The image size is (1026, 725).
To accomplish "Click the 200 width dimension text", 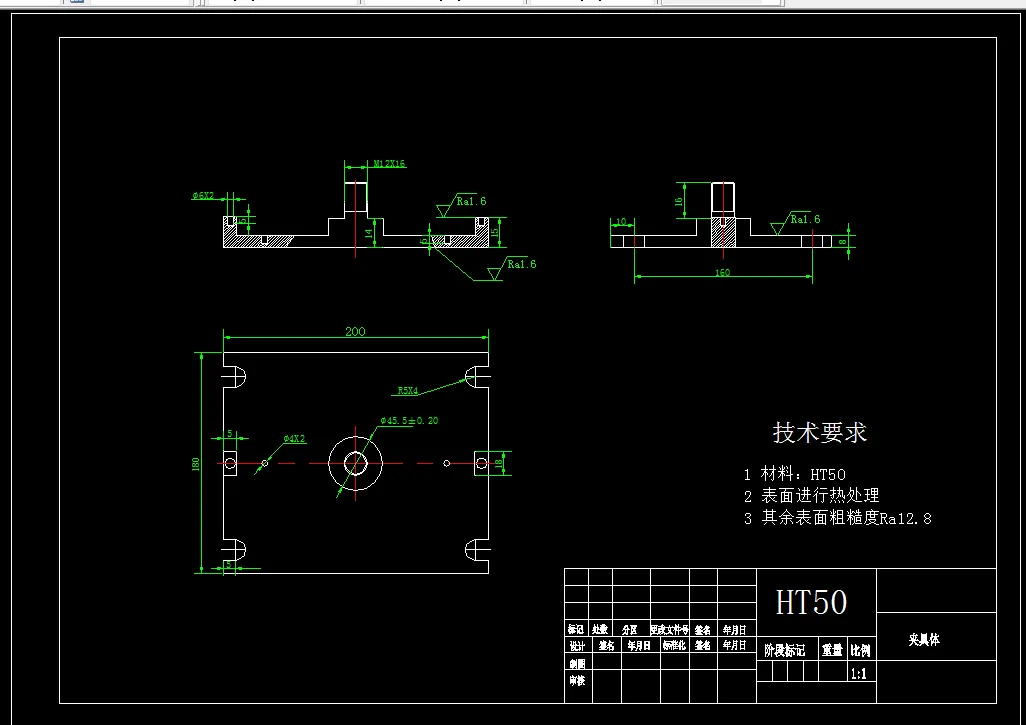I will tap(355, 332).
